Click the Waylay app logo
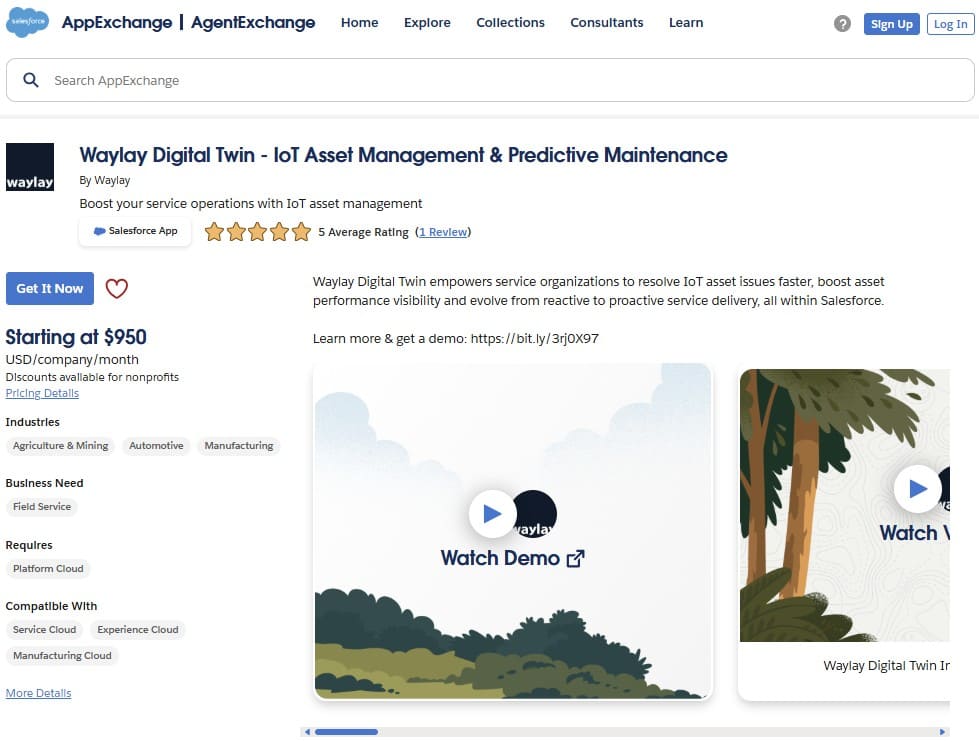Screen dimensions: 979x742 click(30, 167)
